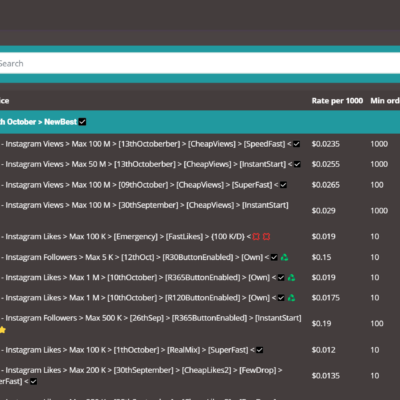The width and height of the screenshot is (400, 400).
Task: Click green recycle icon on R365ButtonEnabled Likes row
Action: (x=291, y=278)
